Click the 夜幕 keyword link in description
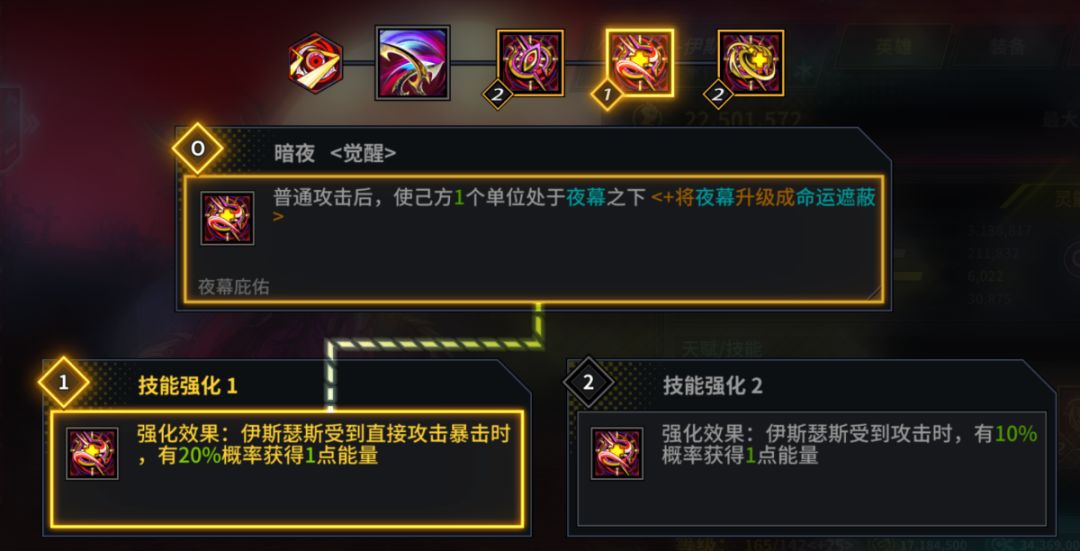This screenshot has height=551, width=1080. point(586,198)
